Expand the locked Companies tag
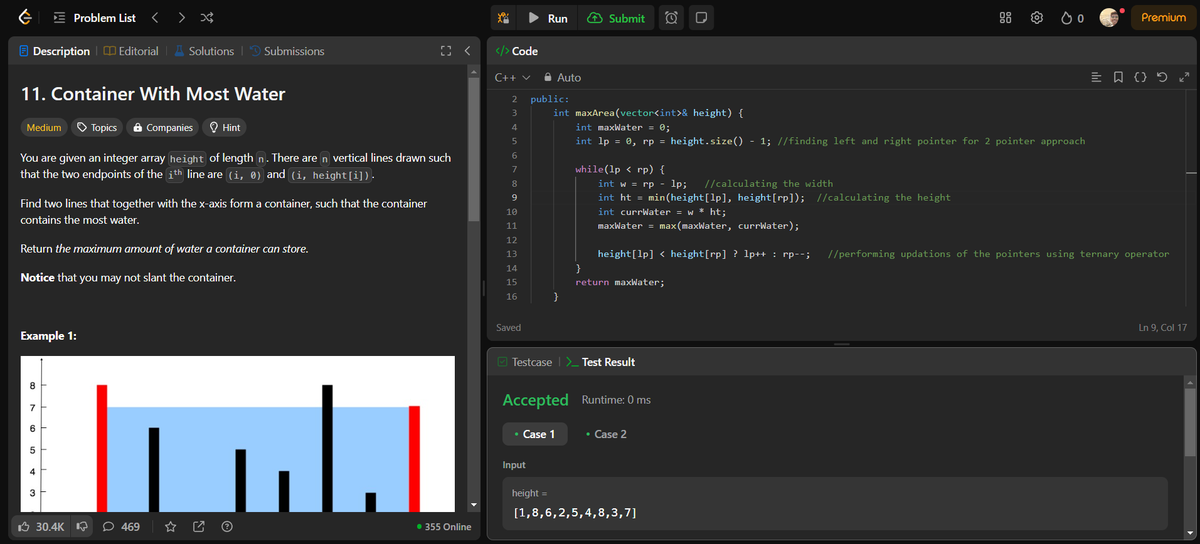The image size is (1200, 544). (163, 127)
